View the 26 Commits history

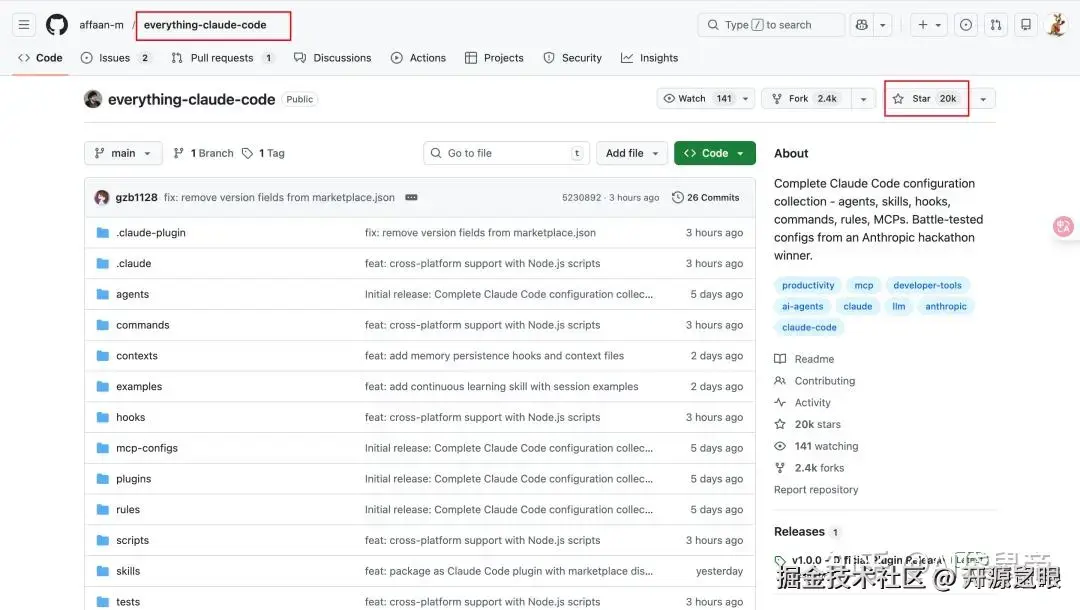tap(706, 198)
